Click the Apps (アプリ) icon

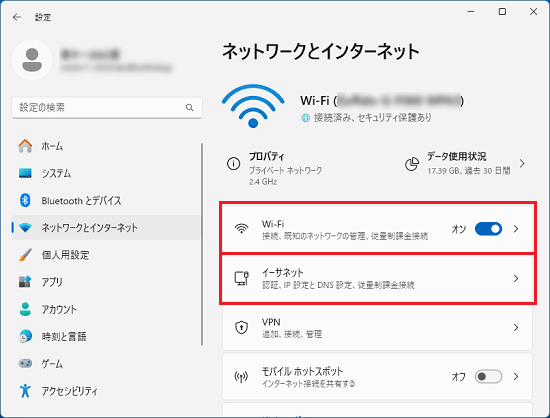25,282
